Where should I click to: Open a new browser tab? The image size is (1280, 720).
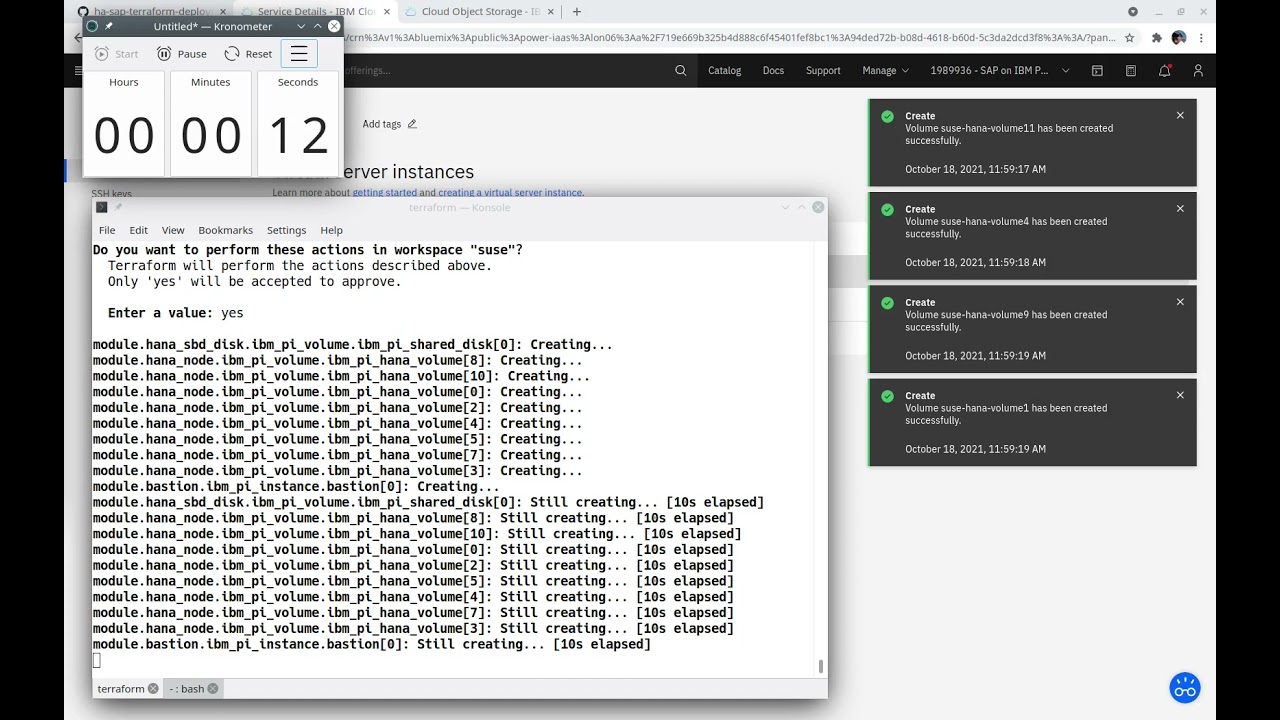click(x=576, y=12)
